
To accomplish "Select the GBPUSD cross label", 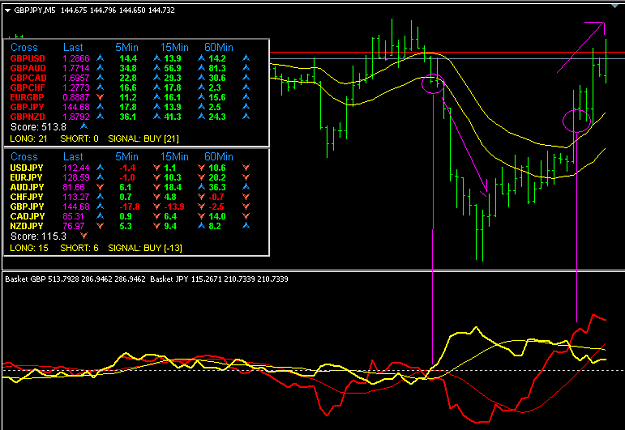I will 28,59.
